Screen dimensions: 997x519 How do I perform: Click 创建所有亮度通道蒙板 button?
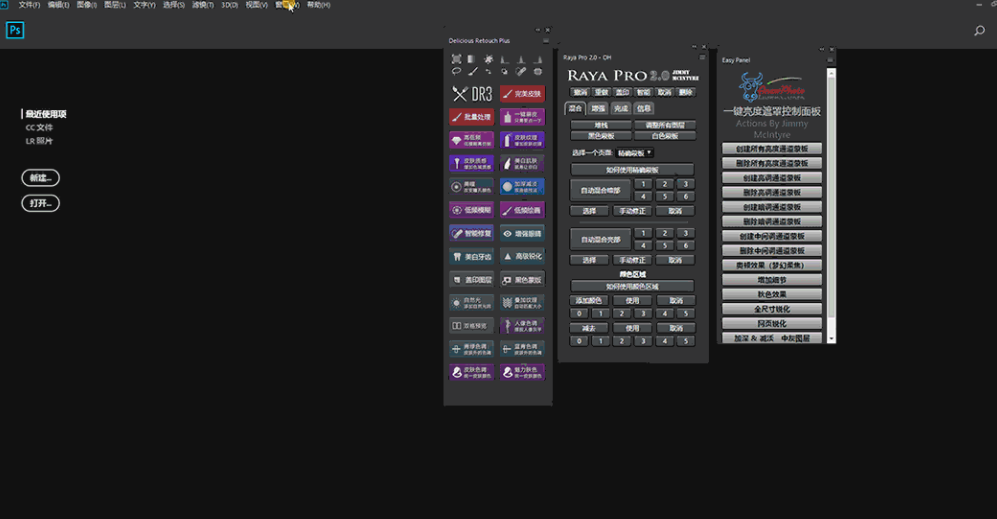(x=771, y=149)
